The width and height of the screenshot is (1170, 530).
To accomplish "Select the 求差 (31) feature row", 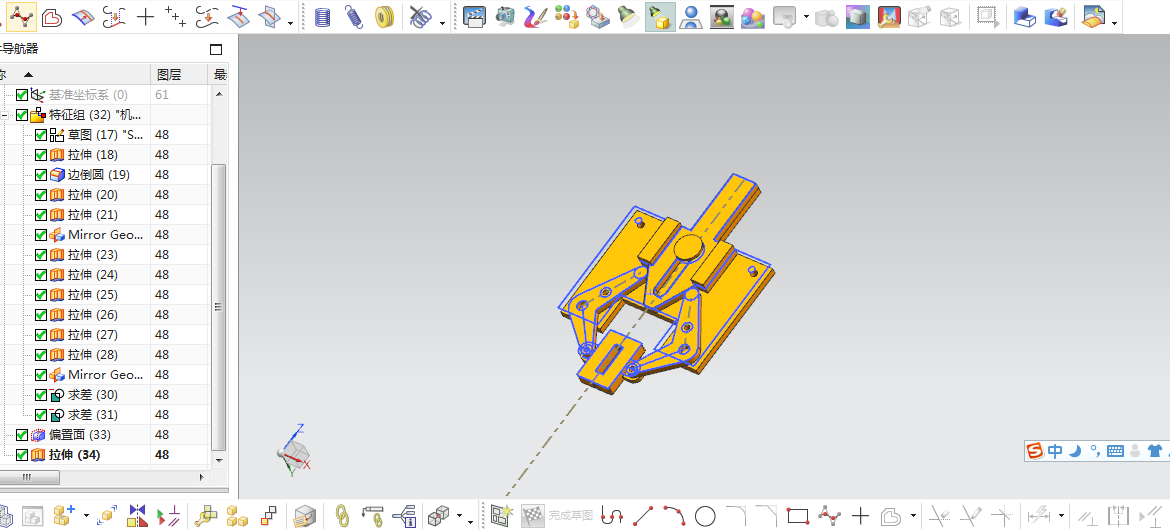I will (93, 414).
